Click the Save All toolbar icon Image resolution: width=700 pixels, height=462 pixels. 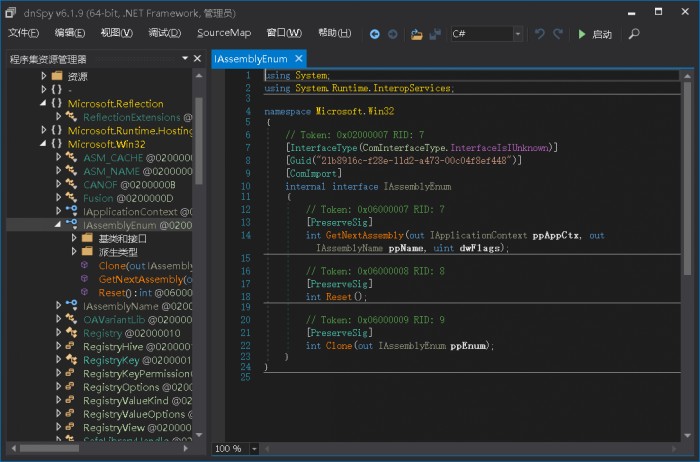[x=435, y=34]
